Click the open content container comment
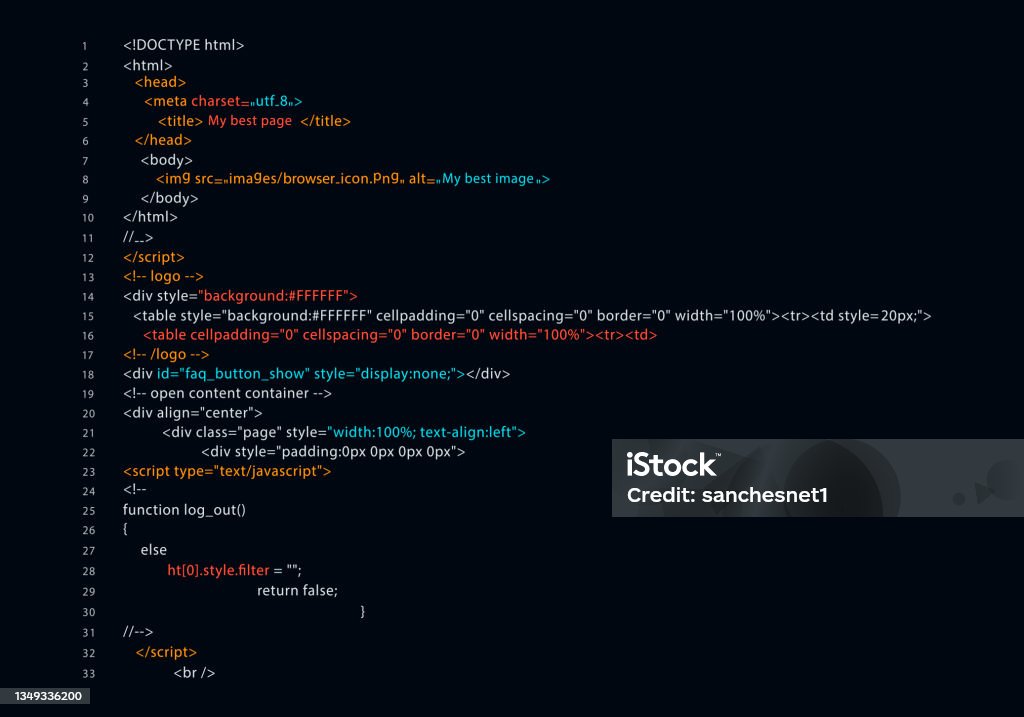The image size is (1024, 717). pyautogui.click(x=227, y=394)
